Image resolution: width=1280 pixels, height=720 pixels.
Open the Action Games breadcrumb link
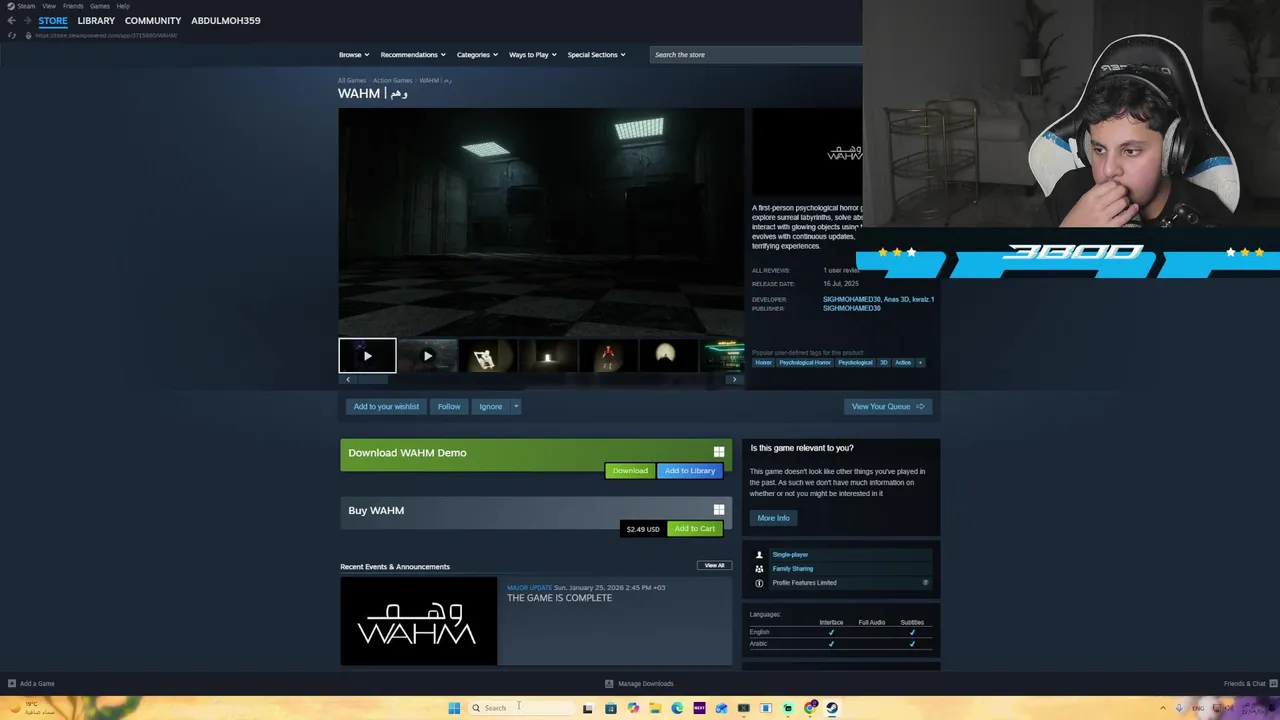point(392,80)
